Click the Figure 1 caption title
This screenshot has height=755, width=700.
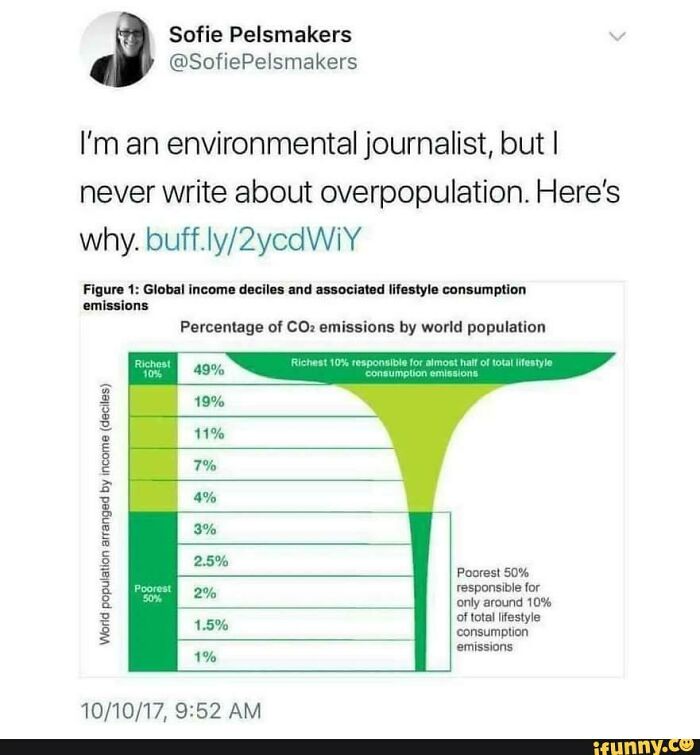pos(304,297)
